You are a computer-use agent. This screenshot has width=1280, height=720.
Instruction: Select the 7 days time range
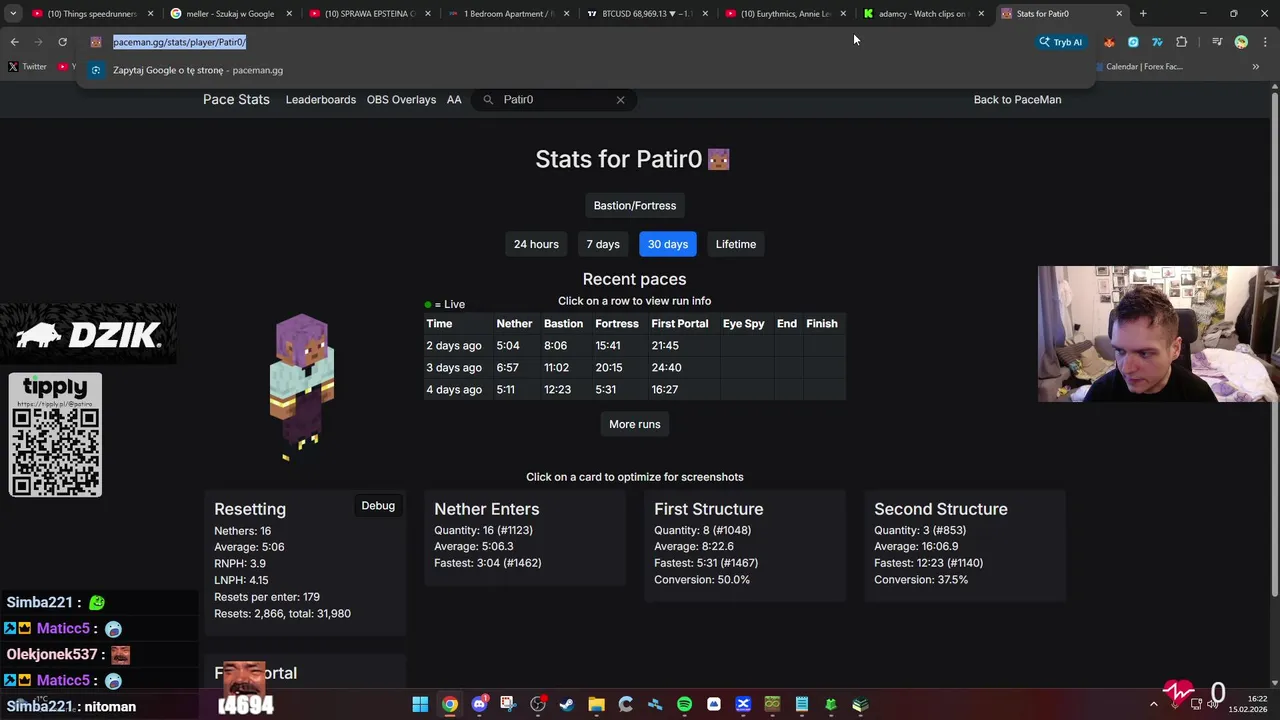click(x=603, y=244)
